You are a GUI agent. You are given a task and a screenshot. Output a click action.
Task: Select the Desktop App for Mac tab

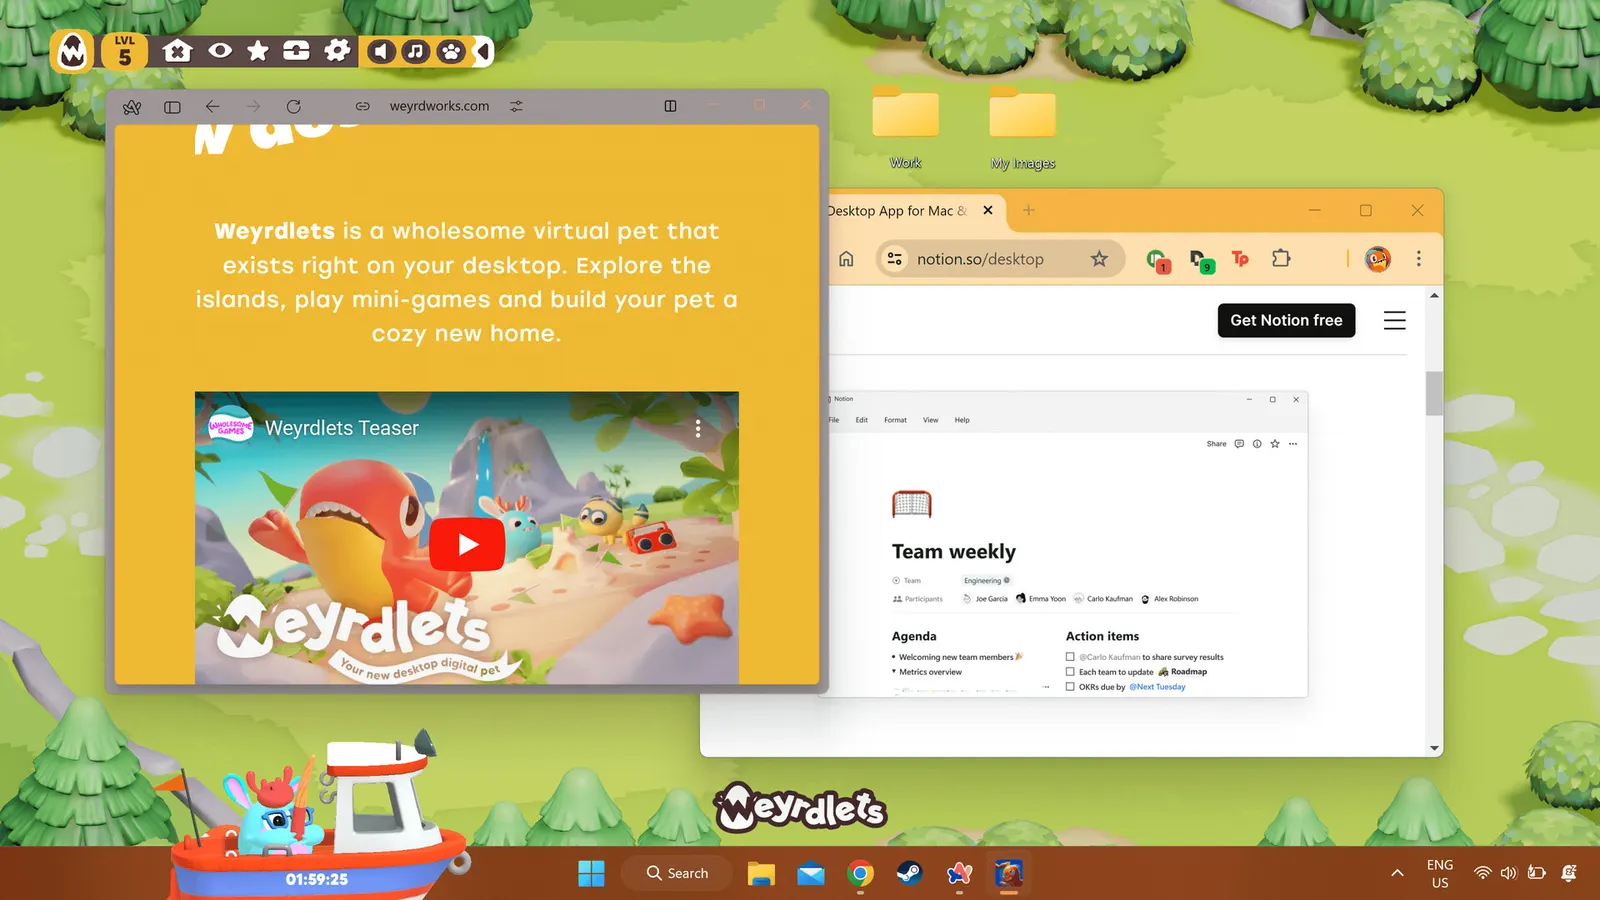897,211
